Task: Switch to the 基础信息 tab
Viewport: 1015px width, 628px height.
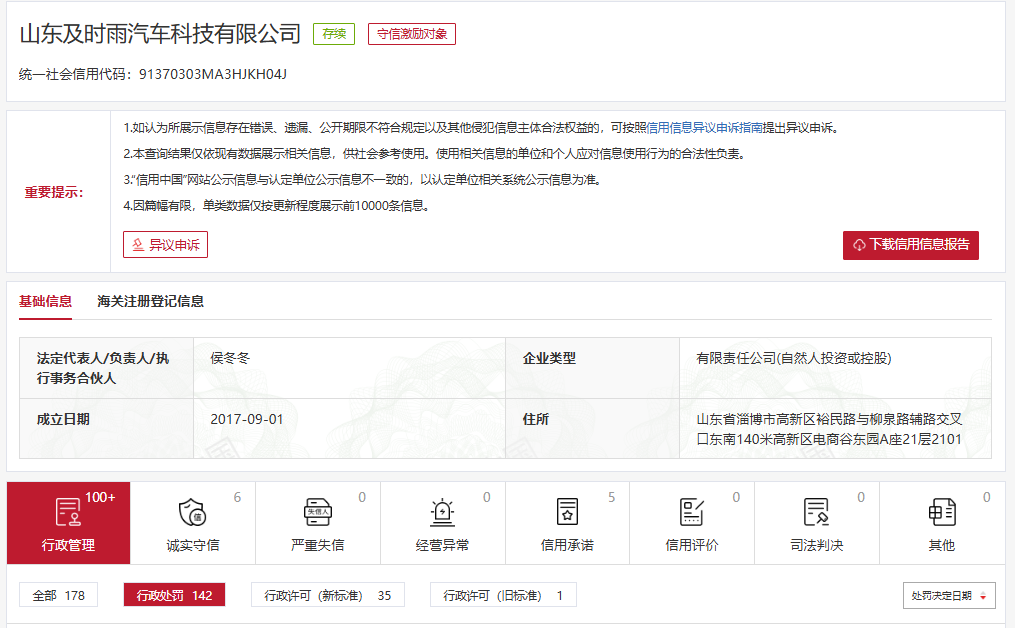Action: (x=45, y=301)
